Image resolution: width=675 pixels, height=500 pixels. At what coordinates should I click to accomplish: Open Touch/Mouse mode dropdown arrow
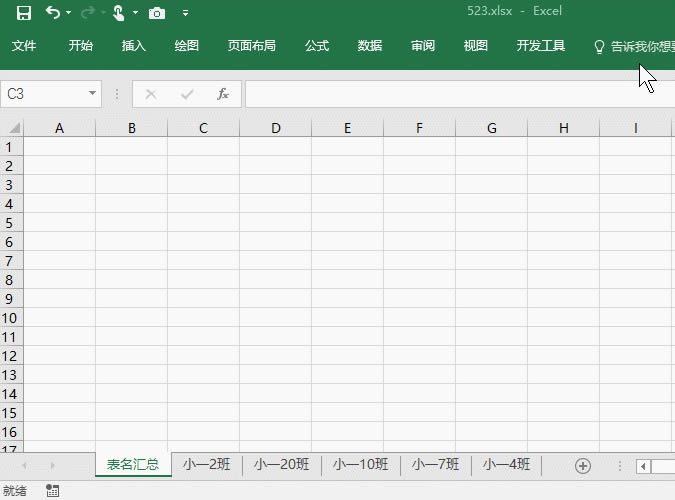[x=135, y=13]
